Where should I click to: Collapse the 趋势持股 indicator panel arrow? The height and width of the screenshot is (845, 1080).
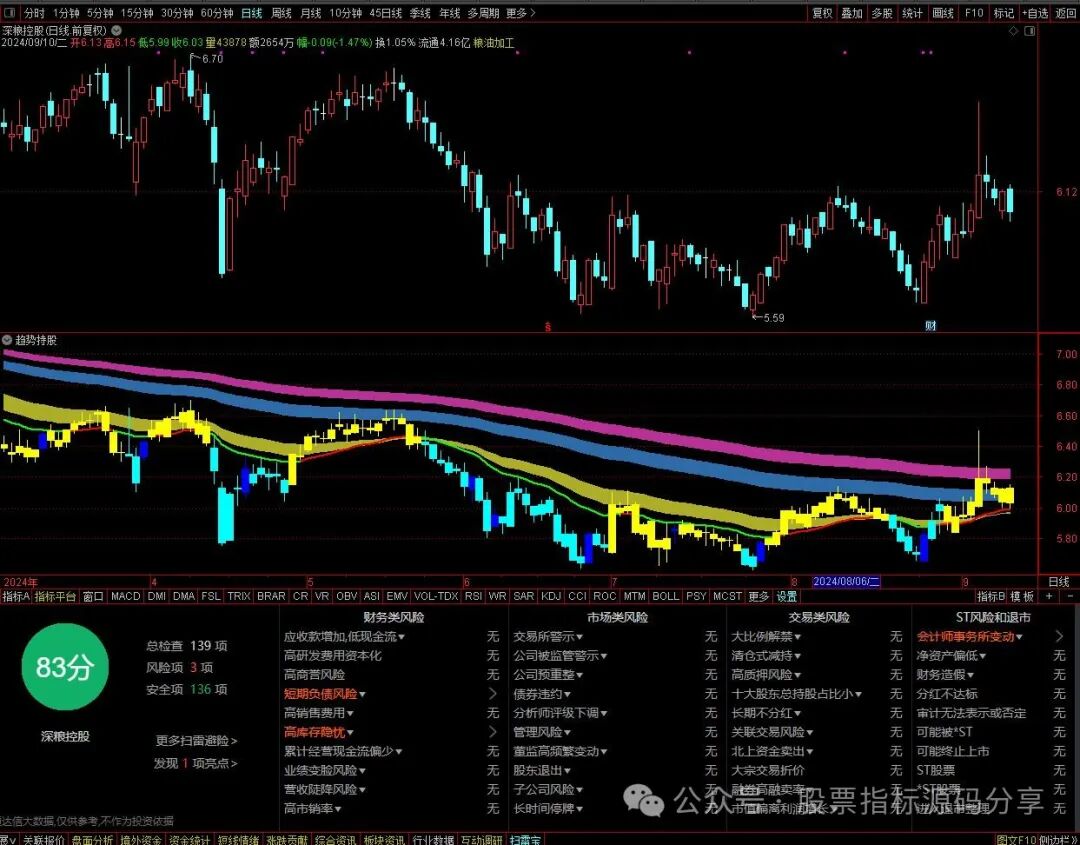(x=7, y=340)
